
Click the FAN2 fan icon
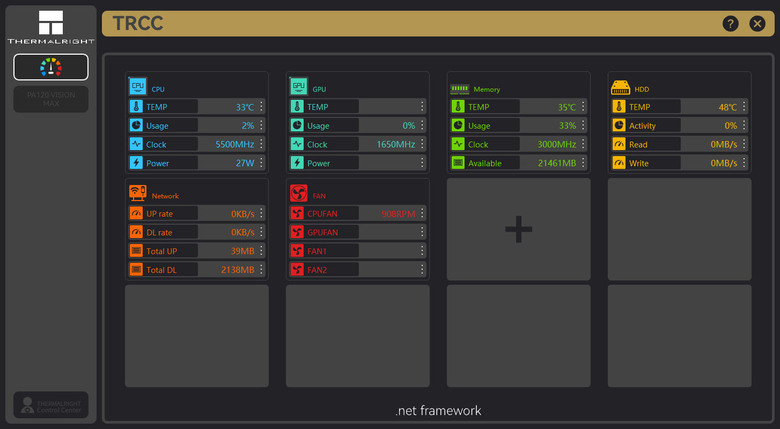click(x=297, y=270)
